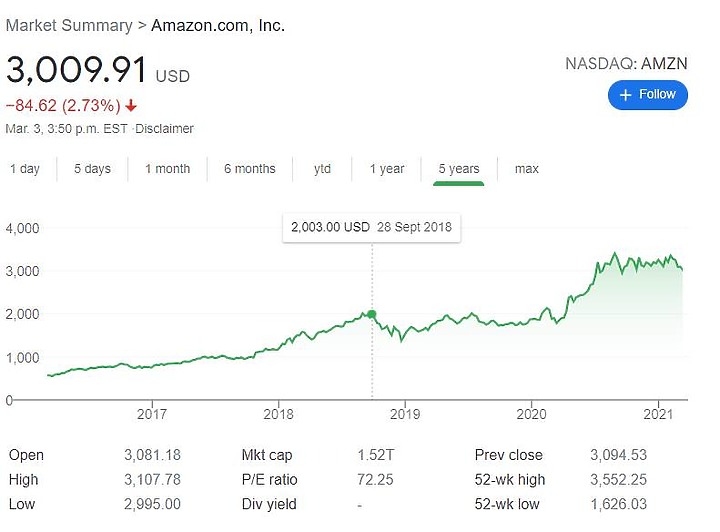Viewport: 720px width, 532px height.
Task: Select the 5 days range tab
Action: [92, 169]
